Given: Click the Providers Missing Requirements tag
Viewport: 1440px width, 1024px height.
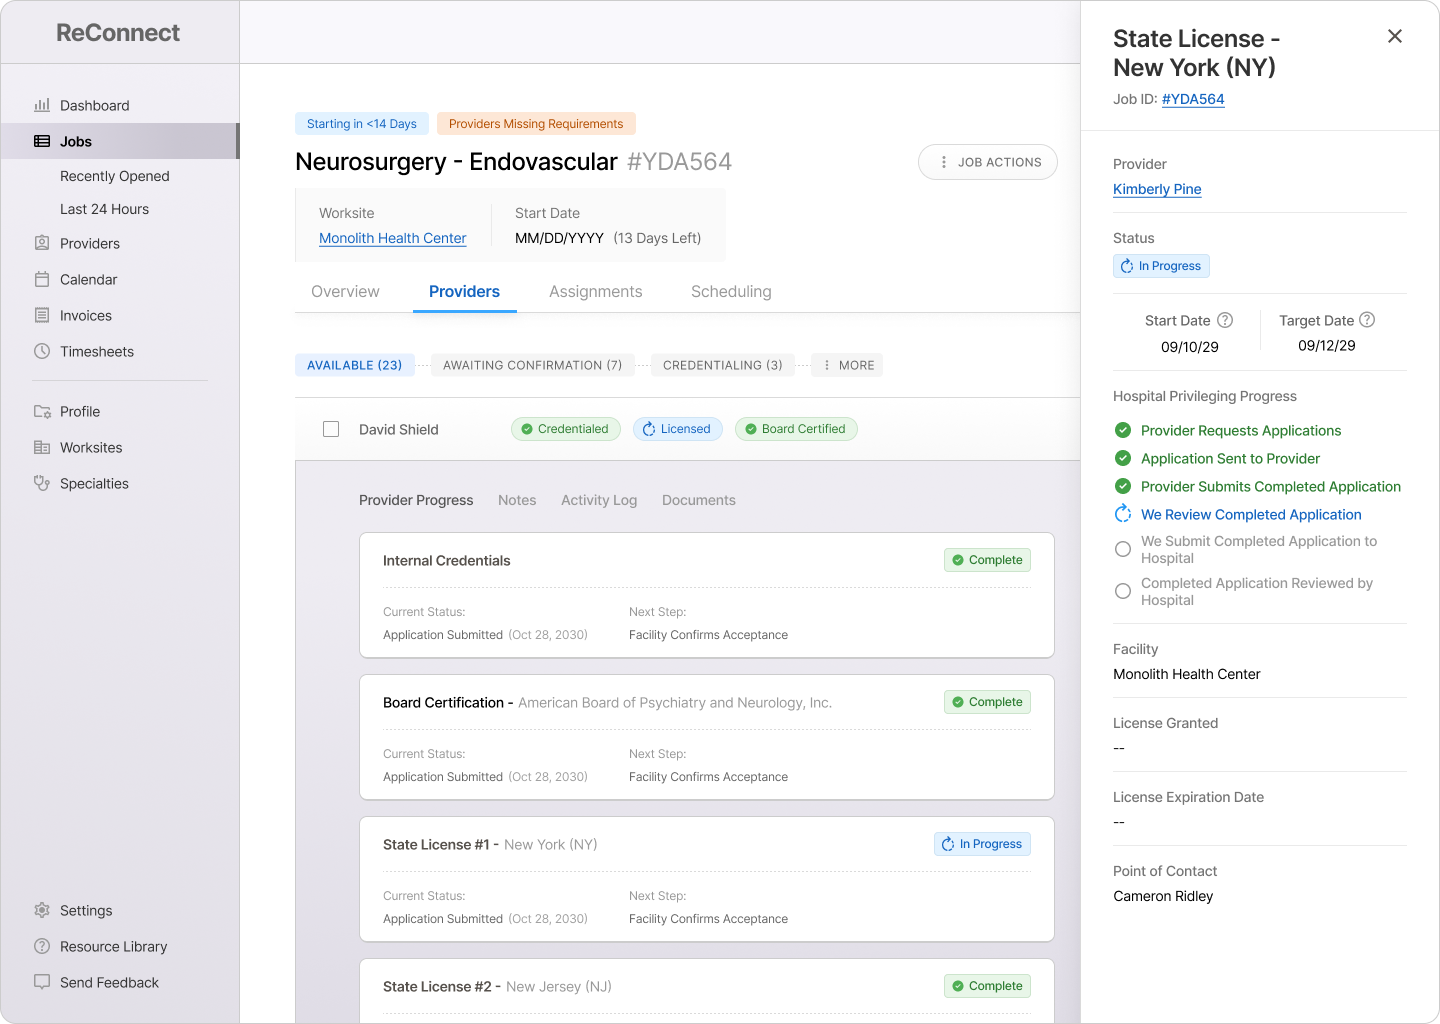Looking at the screenshot, I should 536,124.
